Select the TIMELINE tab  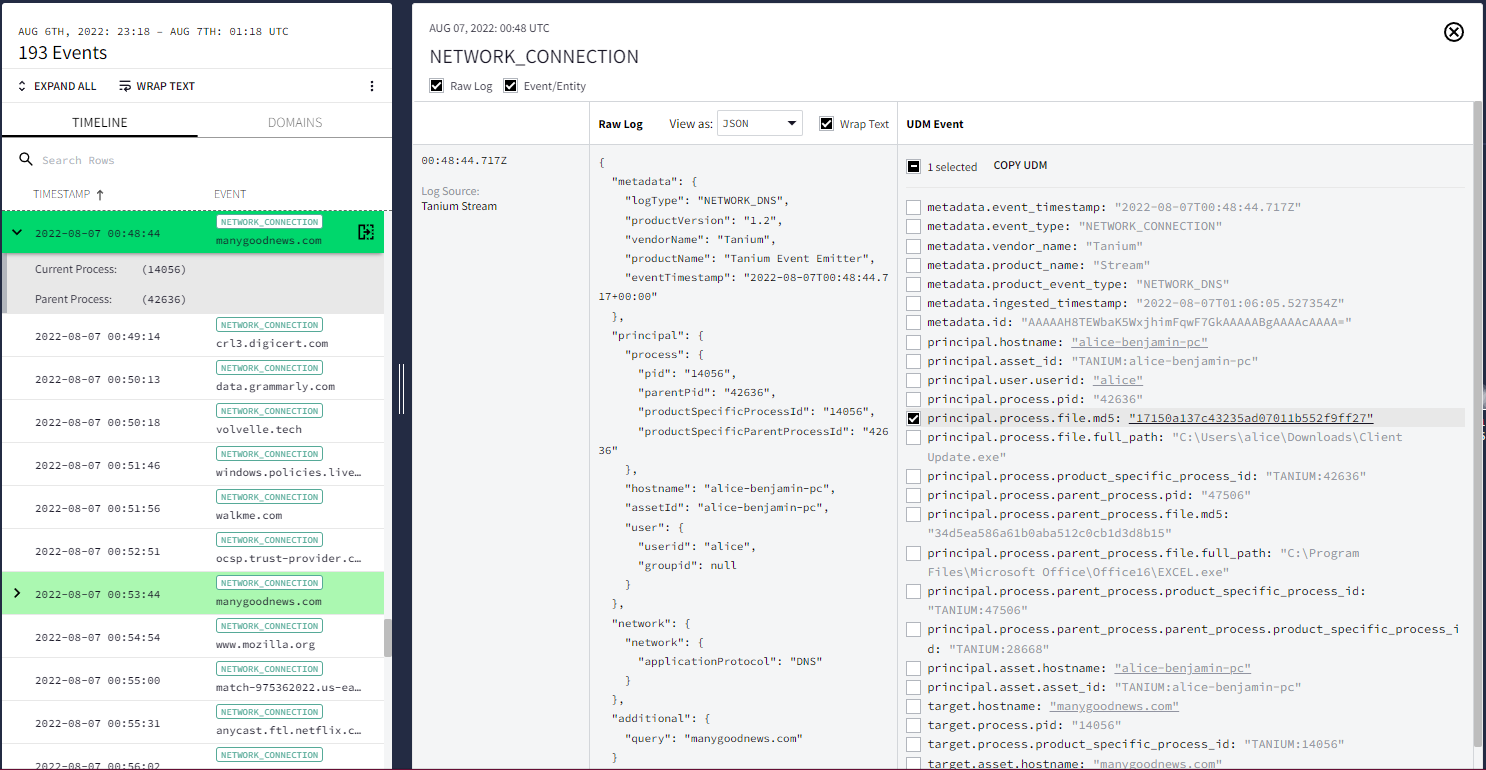tap(99, 121)
